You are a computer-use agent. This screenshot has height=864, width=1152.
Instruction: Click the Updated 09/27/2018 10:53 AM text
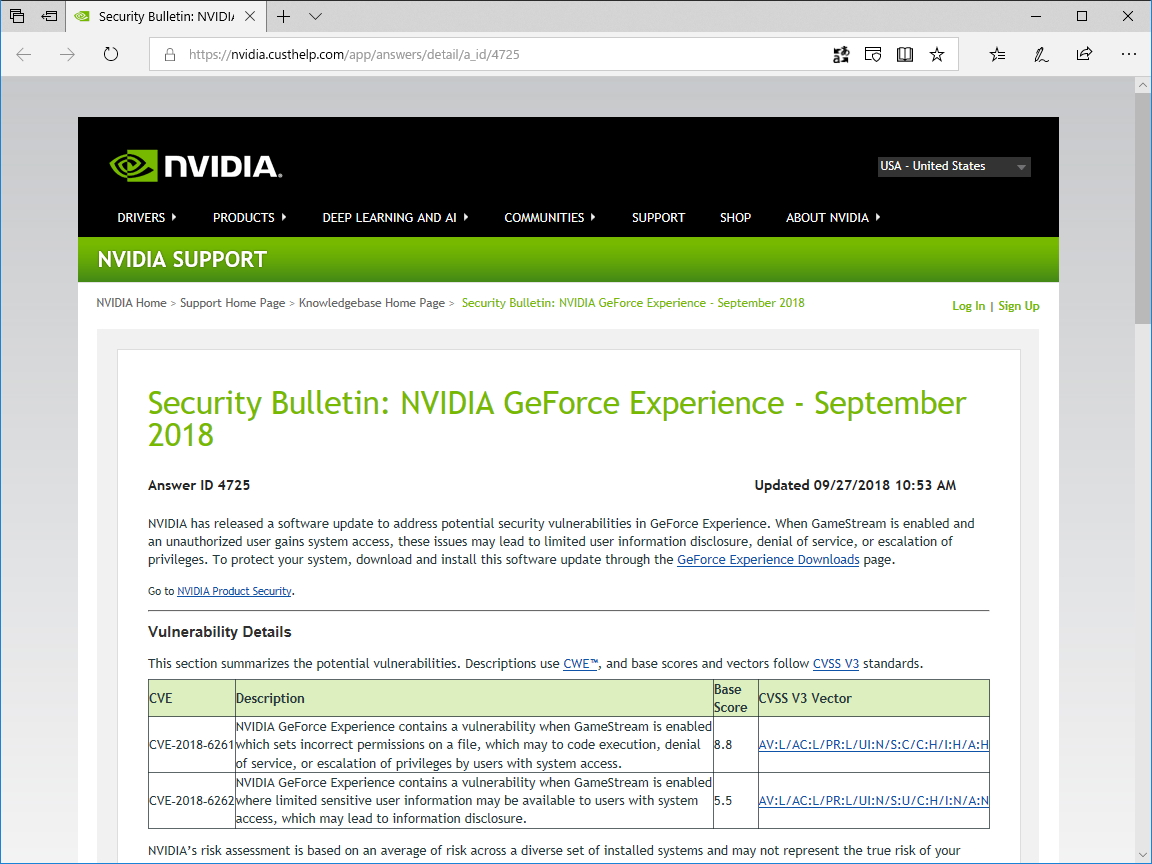point(855,486)
